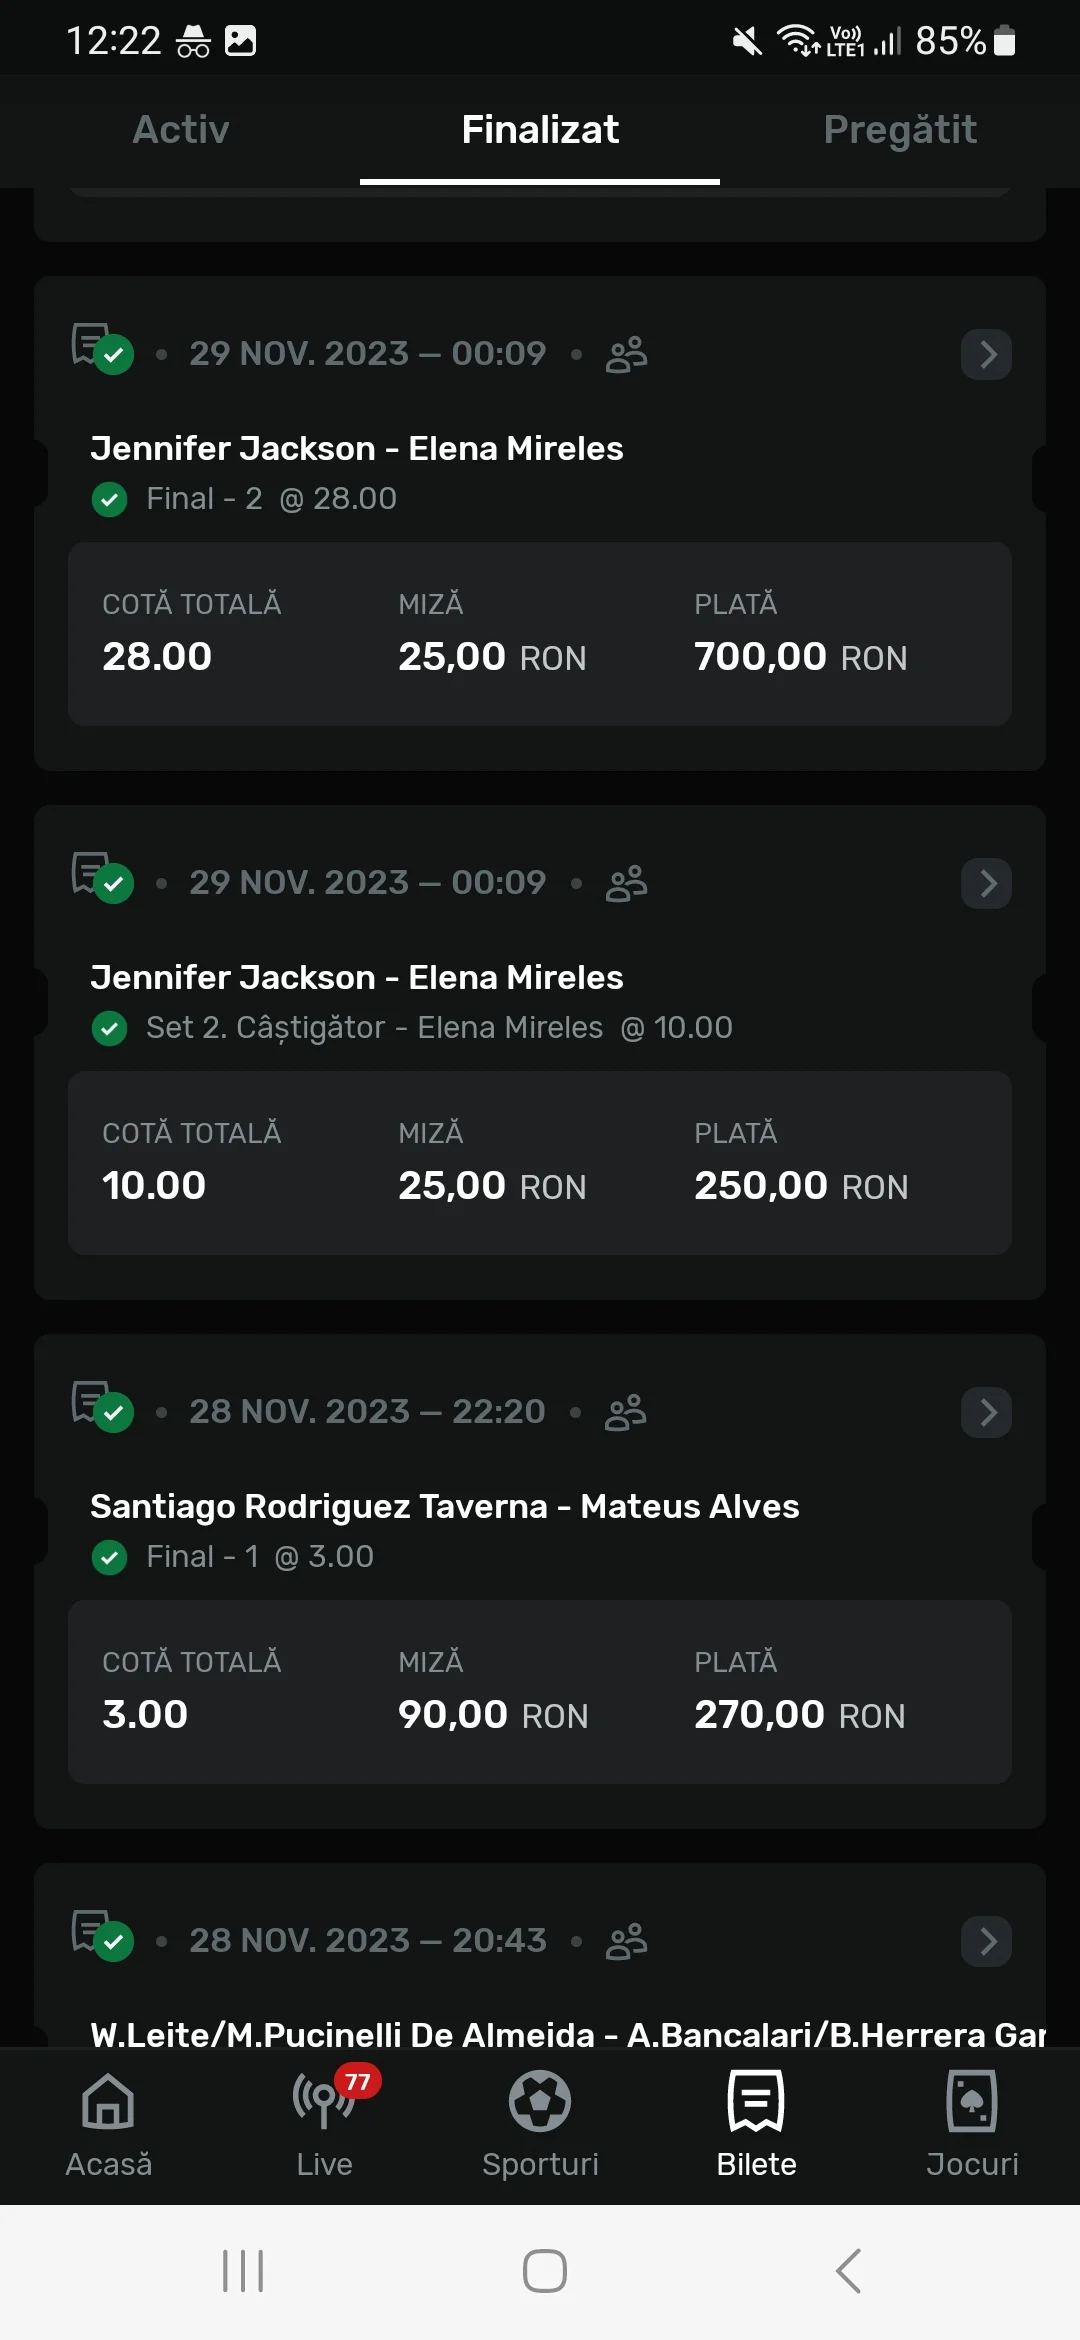This screenshot has height=2340, width=1080.
Task: Tap the share group icon on 28 Nov 22:20 ticket
Action: [626, 1412]
